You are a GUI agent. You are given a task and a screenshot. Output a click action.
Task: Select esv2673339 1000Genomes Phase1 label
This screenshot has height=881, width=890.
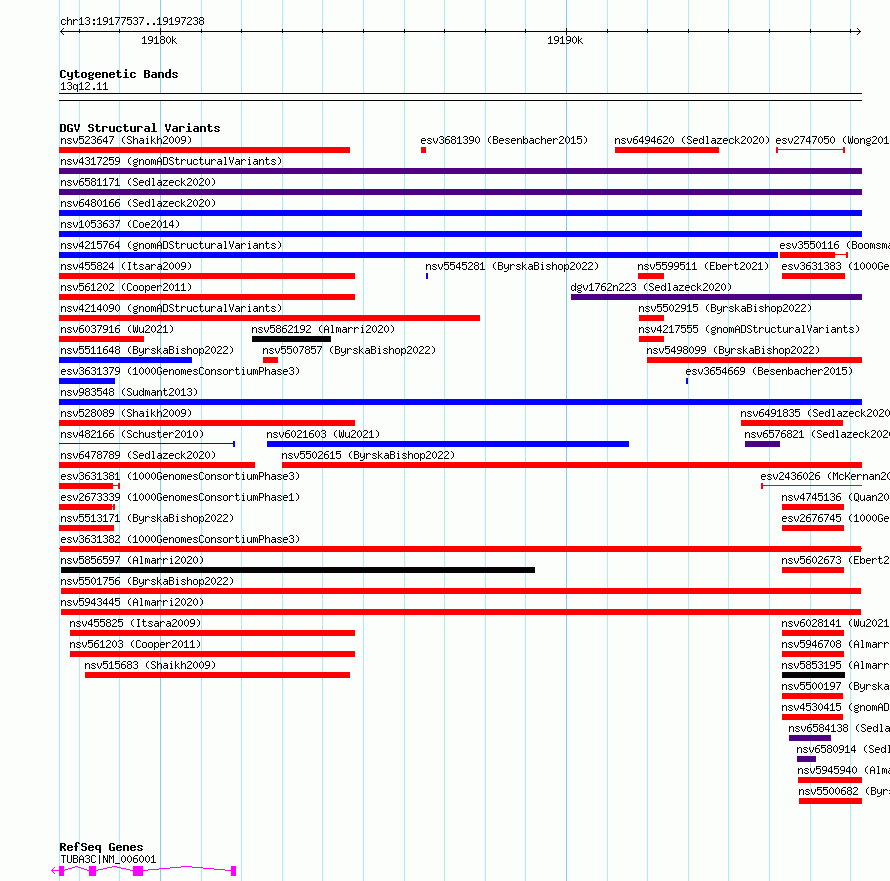pyautogui.click(x=180, y=497)
